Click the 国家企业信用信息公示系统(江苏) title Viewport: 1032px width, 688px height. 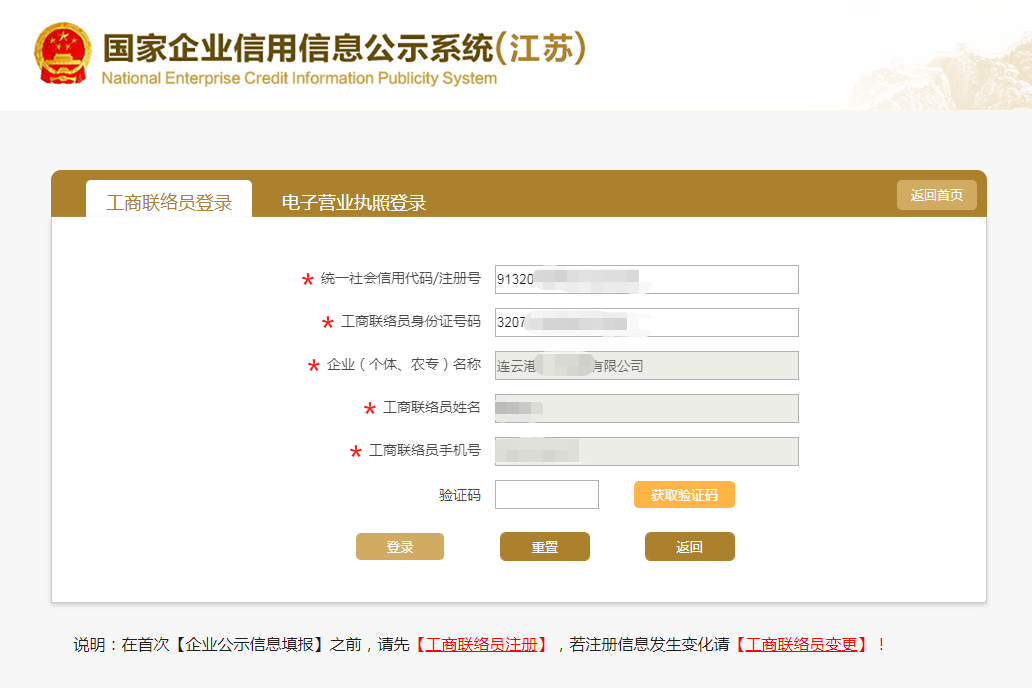coord(344,48)
